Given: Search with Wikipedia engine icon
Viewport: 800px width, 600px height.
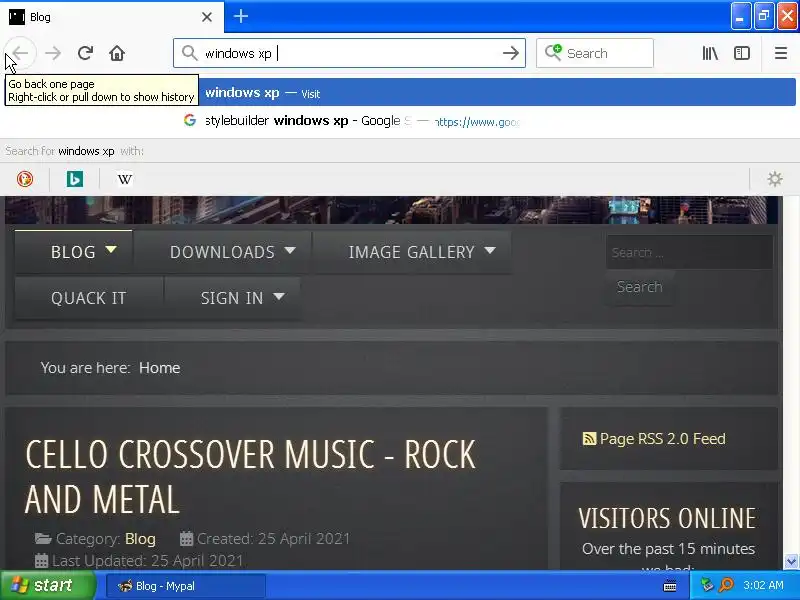Looking at the screenshot, I should tap(125, 179).
